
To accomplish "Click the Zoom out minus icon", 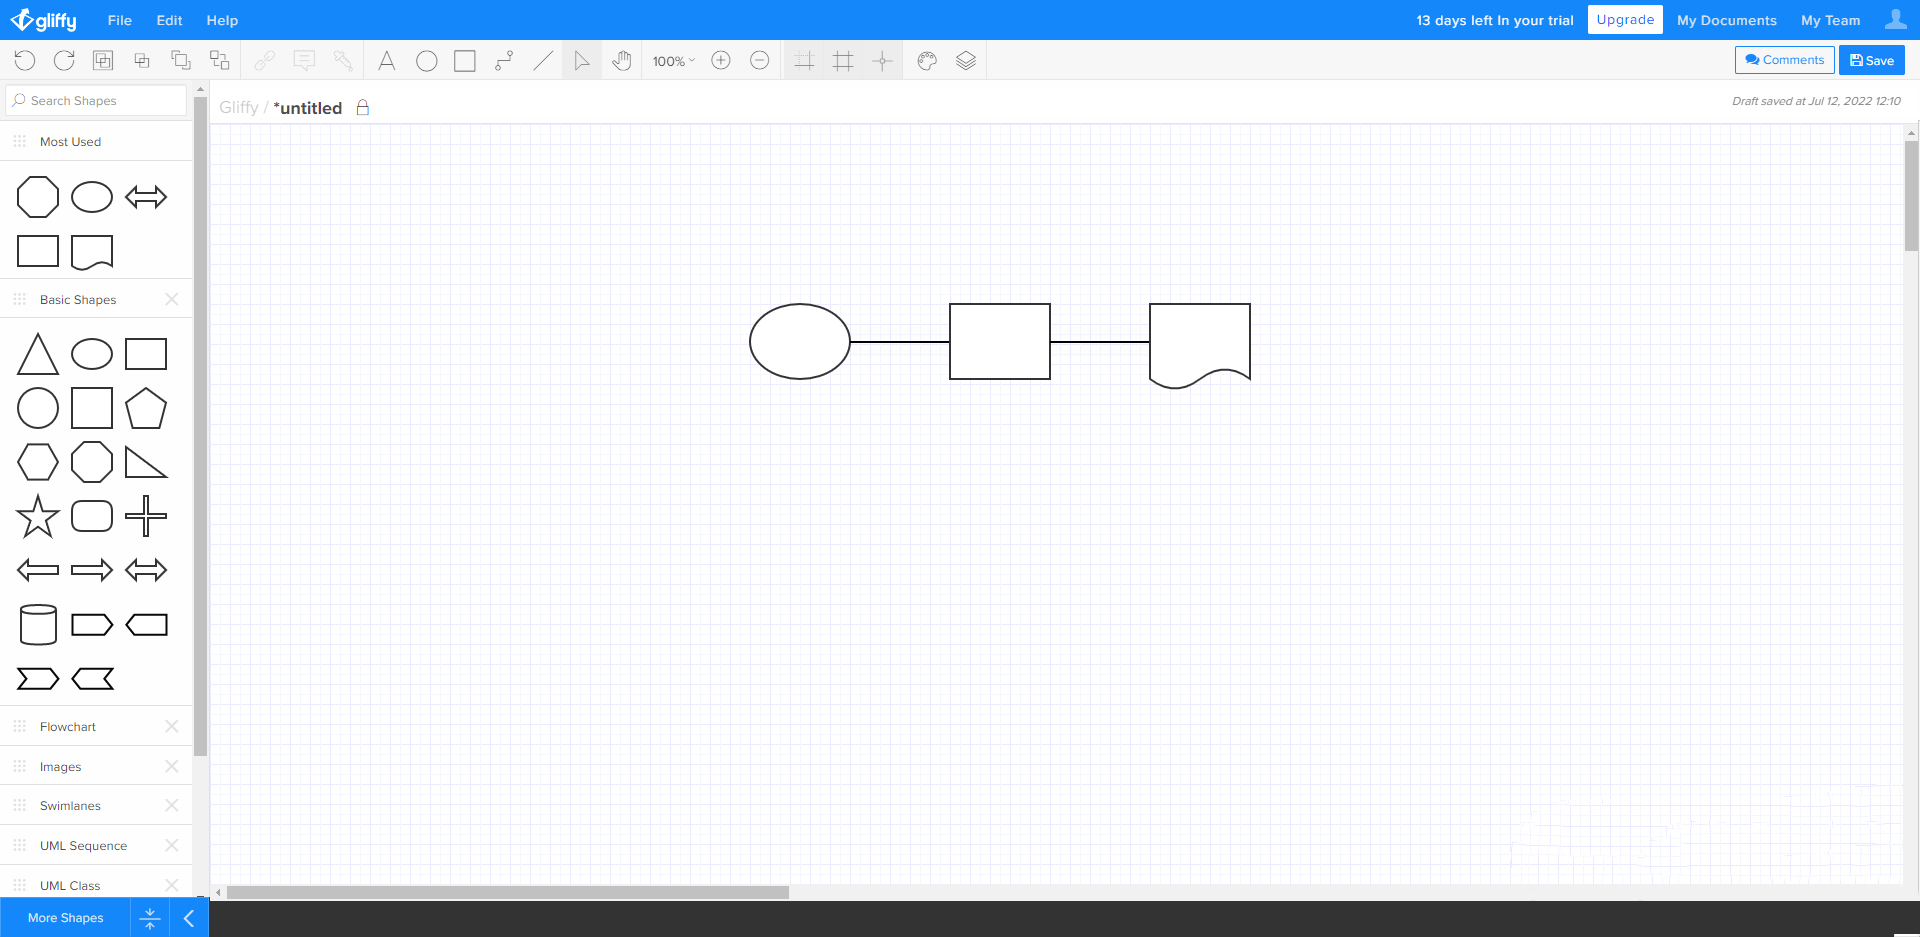I will point(760,61).
